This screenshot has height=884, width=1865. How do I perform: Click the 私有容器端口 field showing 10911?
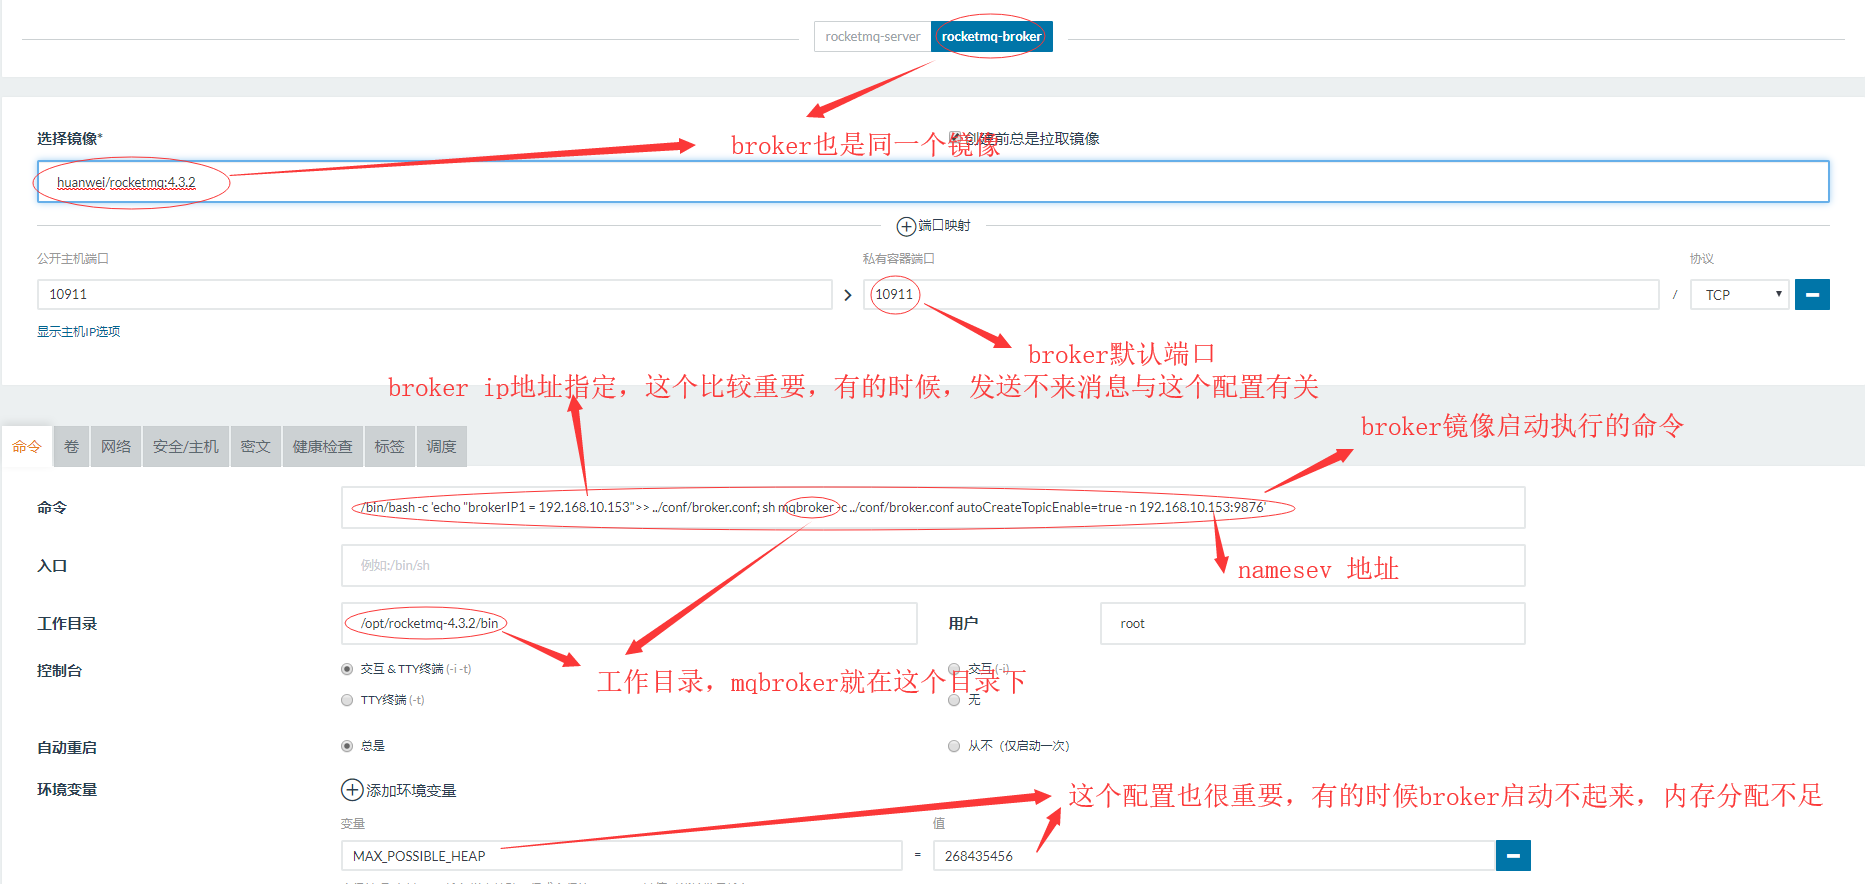(1261, 295)
